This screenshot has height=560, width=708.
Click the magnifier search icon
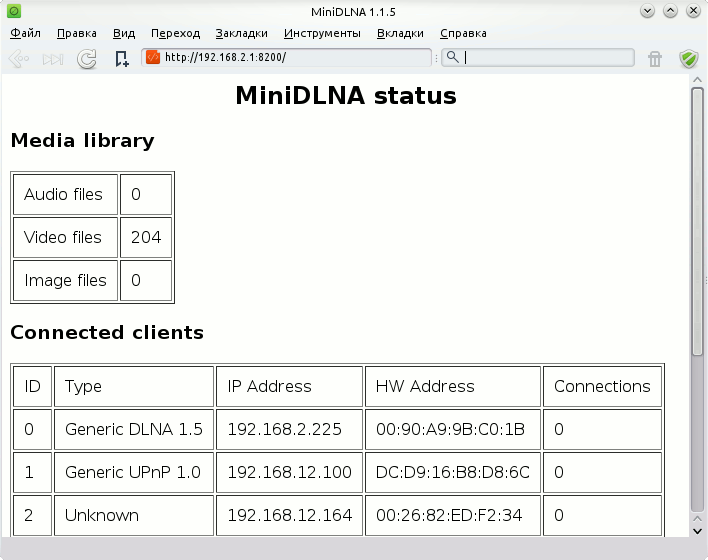pyautogui.click(x=452, y=57)
